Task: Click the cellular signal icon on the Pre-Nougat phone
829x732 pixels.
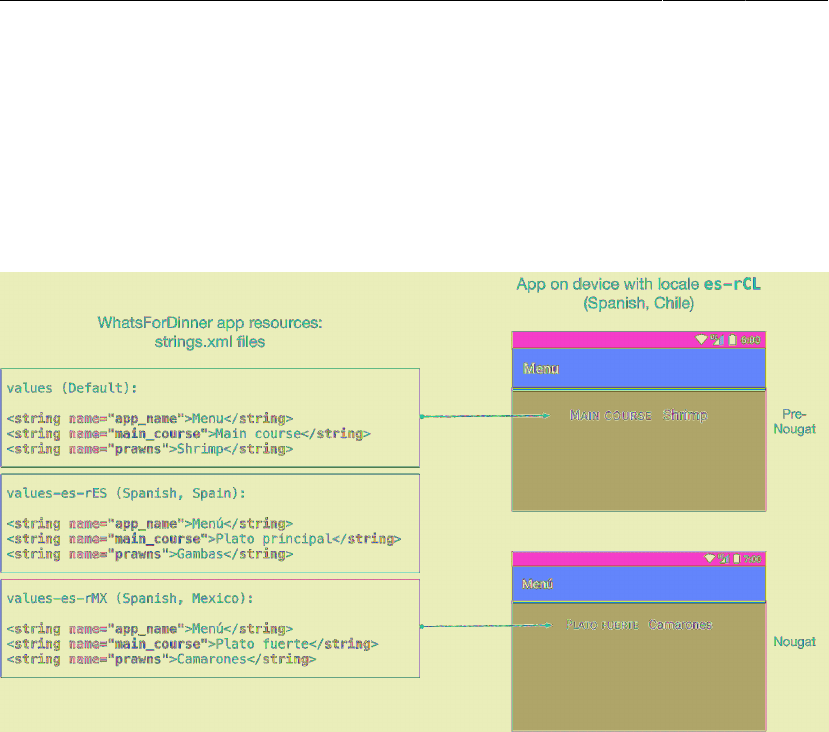Action: (x=717, y=339)
